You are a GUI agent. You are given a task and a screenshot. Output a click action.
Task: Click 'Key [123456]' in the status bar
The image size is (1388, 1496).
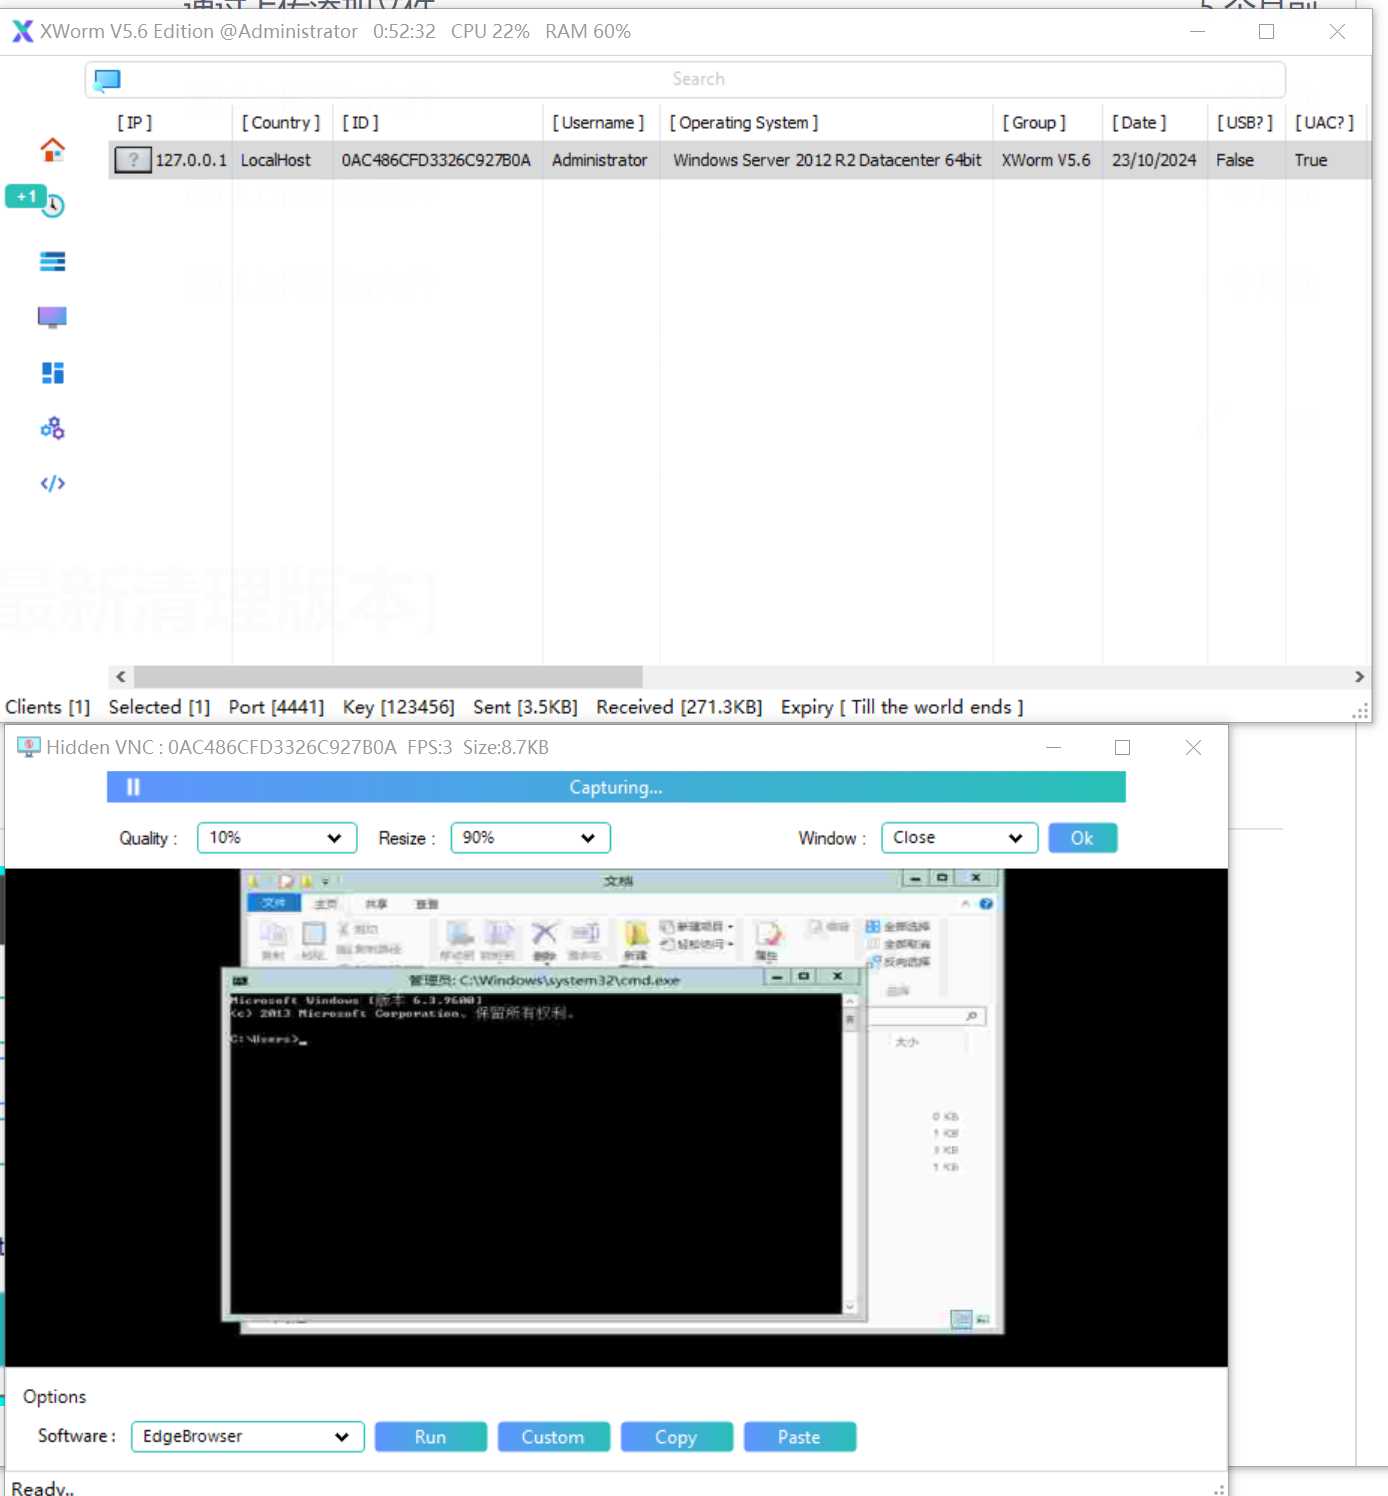coord(399,707)
